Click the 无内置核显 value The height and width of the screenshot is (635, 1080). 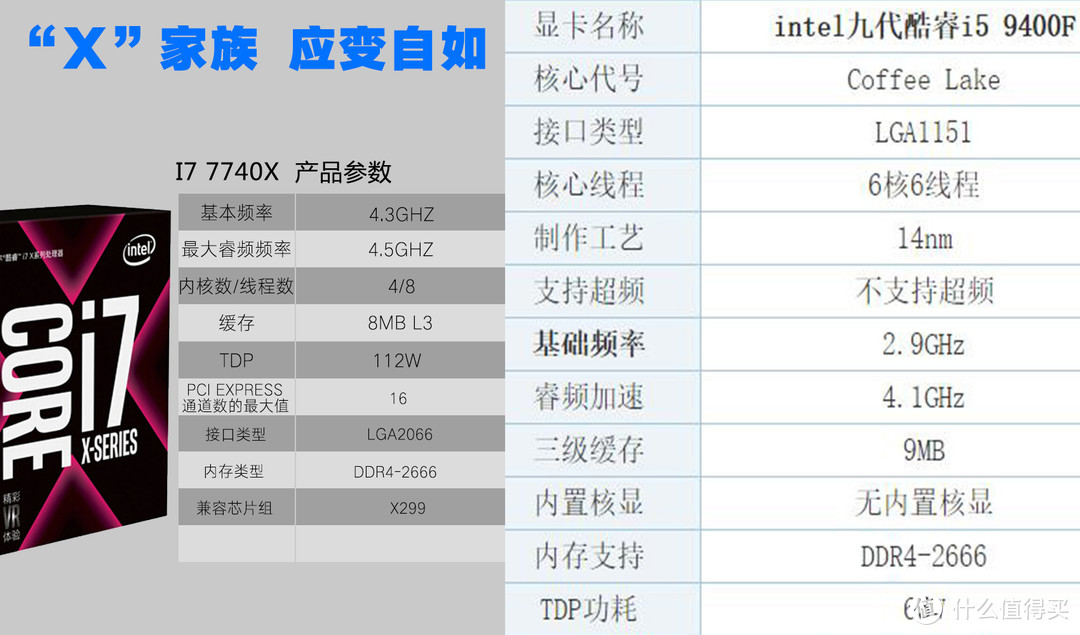924,502
